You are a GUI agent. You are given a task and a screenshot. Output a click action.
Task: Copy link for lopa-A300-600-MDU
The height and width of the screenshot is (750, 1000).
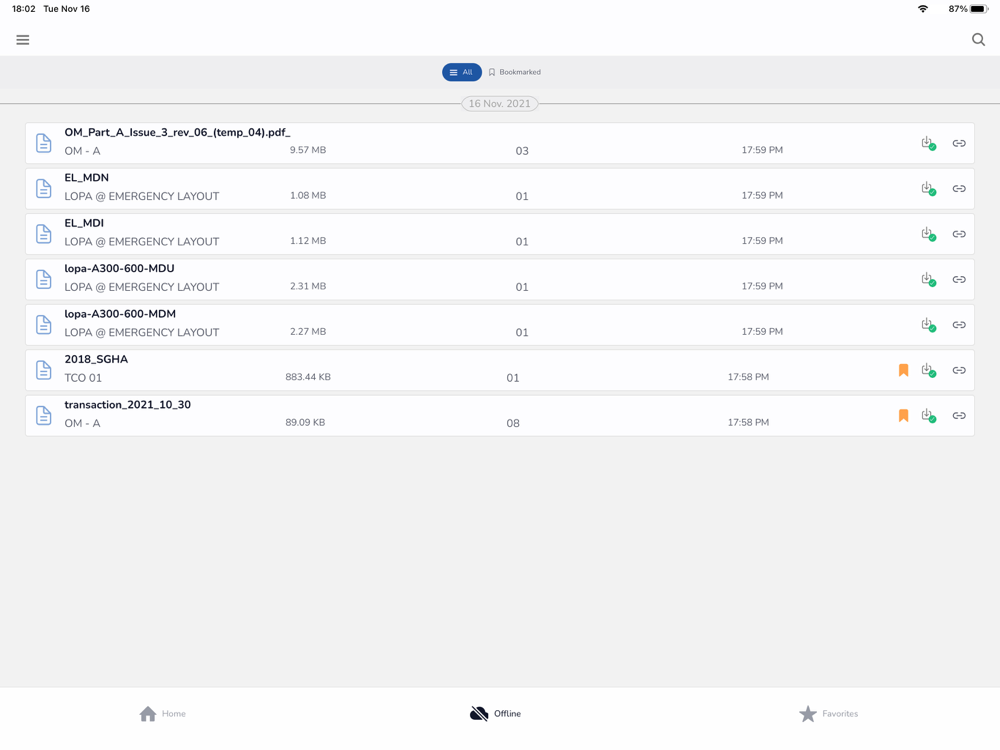(959, 279)
